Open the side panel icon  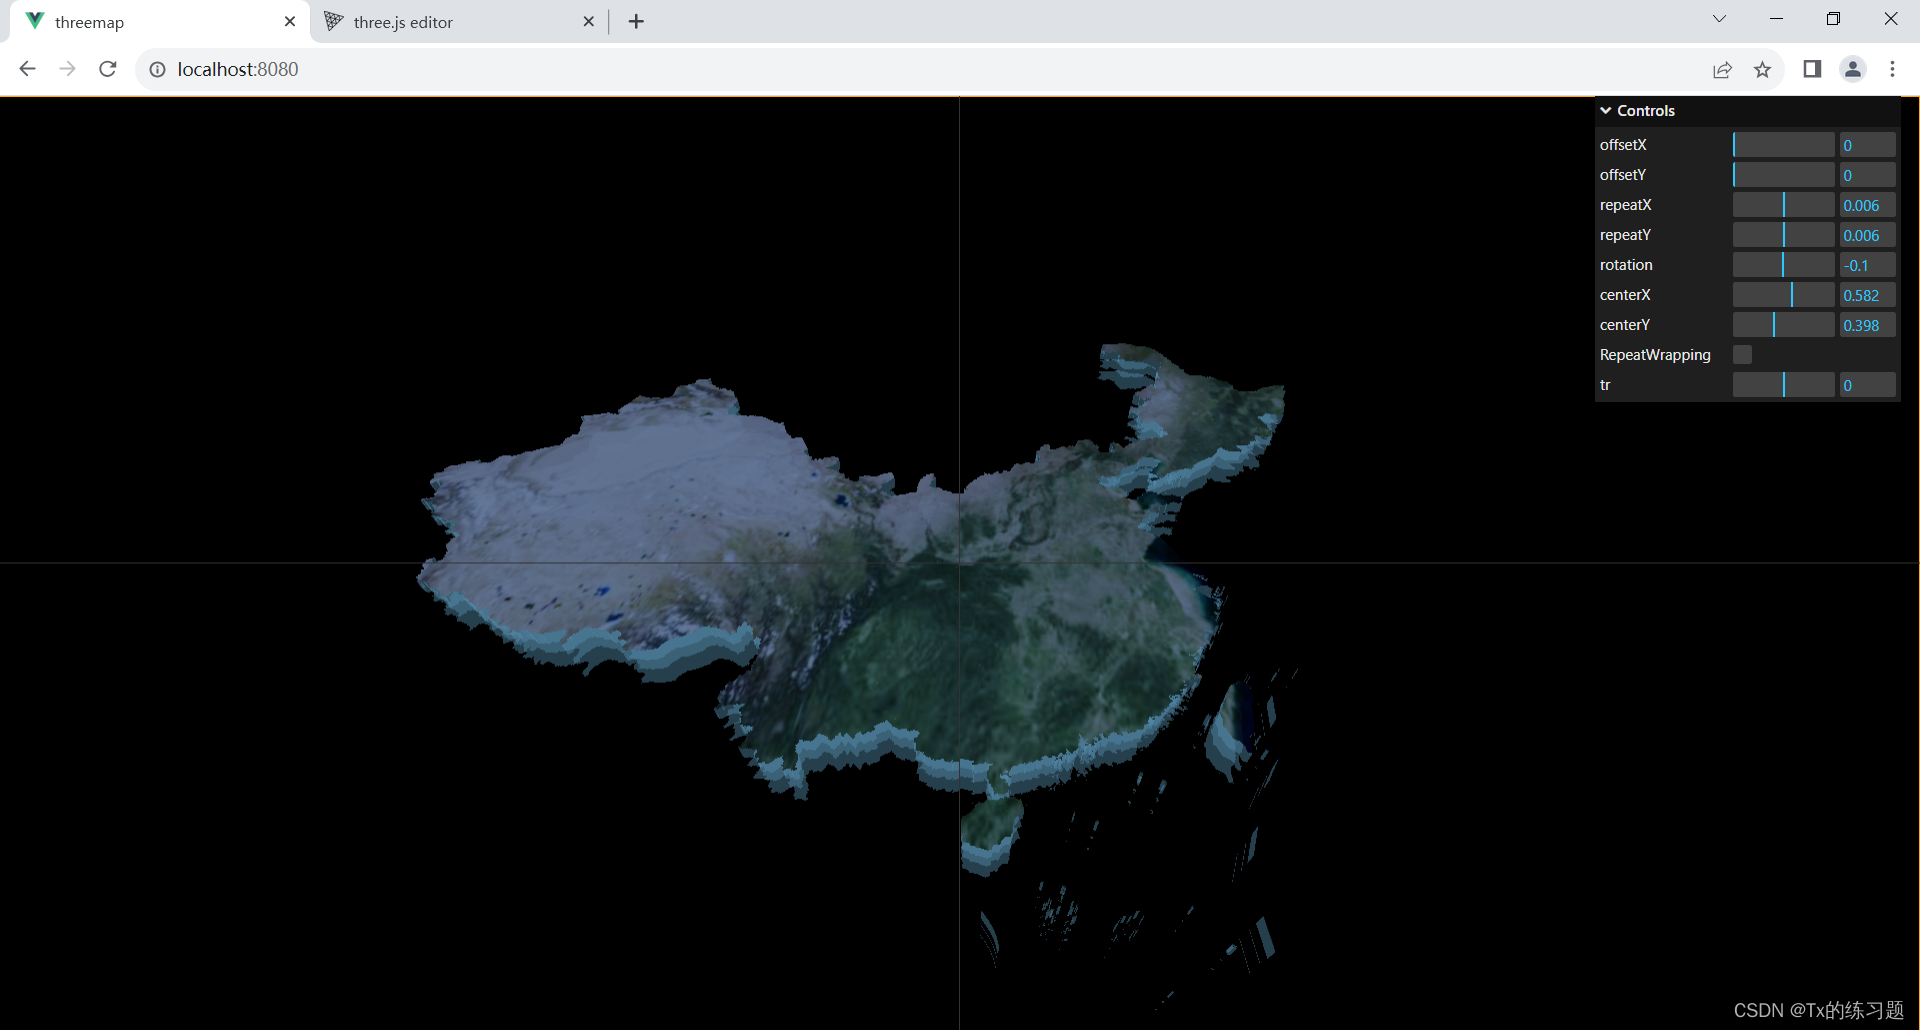pyautogui.click(x=1811, y=69)
